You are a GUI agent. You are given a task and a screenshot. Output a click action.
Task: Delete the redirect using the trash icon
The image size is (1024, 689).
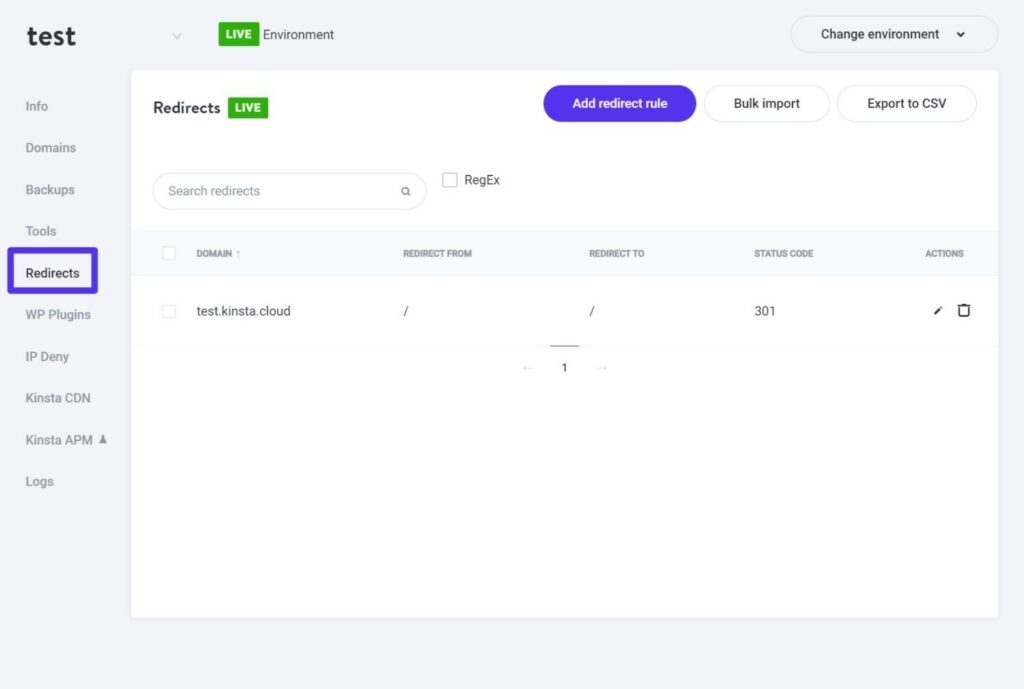pyautogui.click(x=964, y=310)
